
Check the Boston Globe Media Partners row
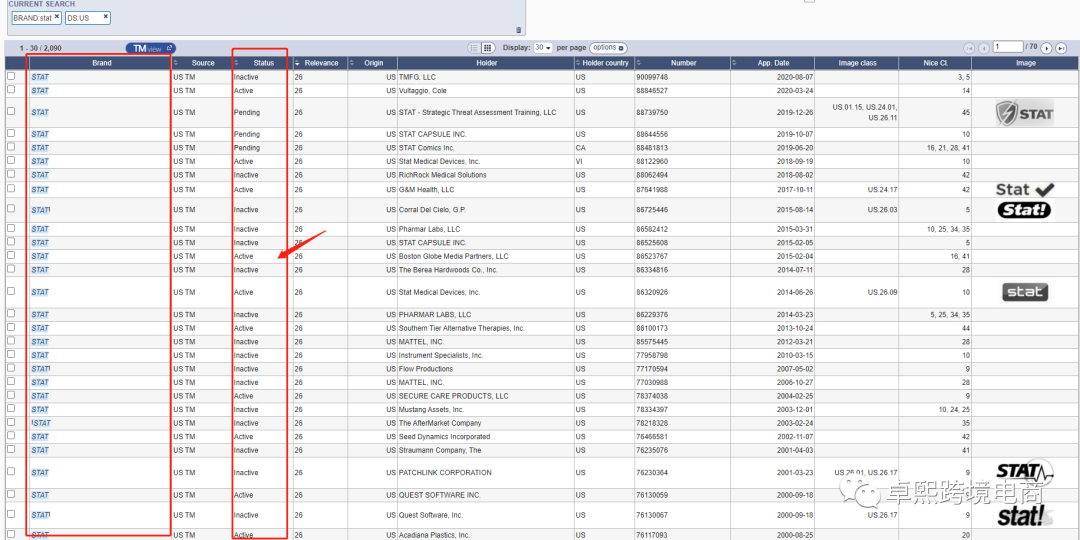[10, 256]
